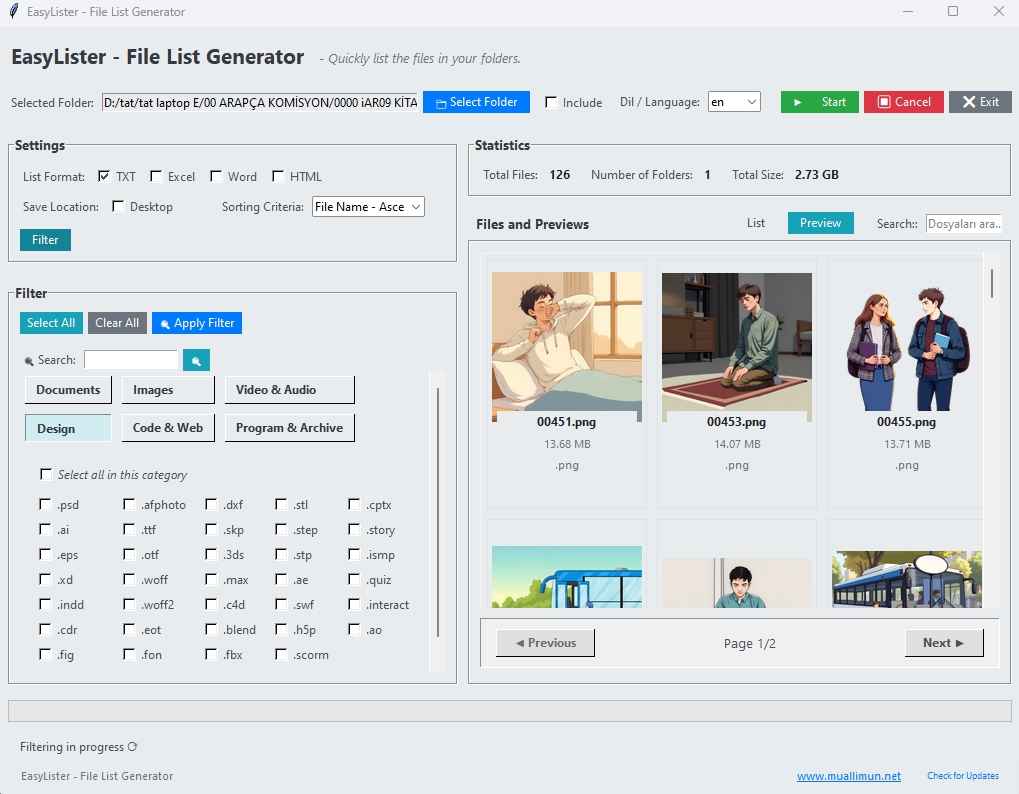Click Apply Filter with magnifier icon
Viewport: 1019px width, 794px height.
(x=196, y=323)
